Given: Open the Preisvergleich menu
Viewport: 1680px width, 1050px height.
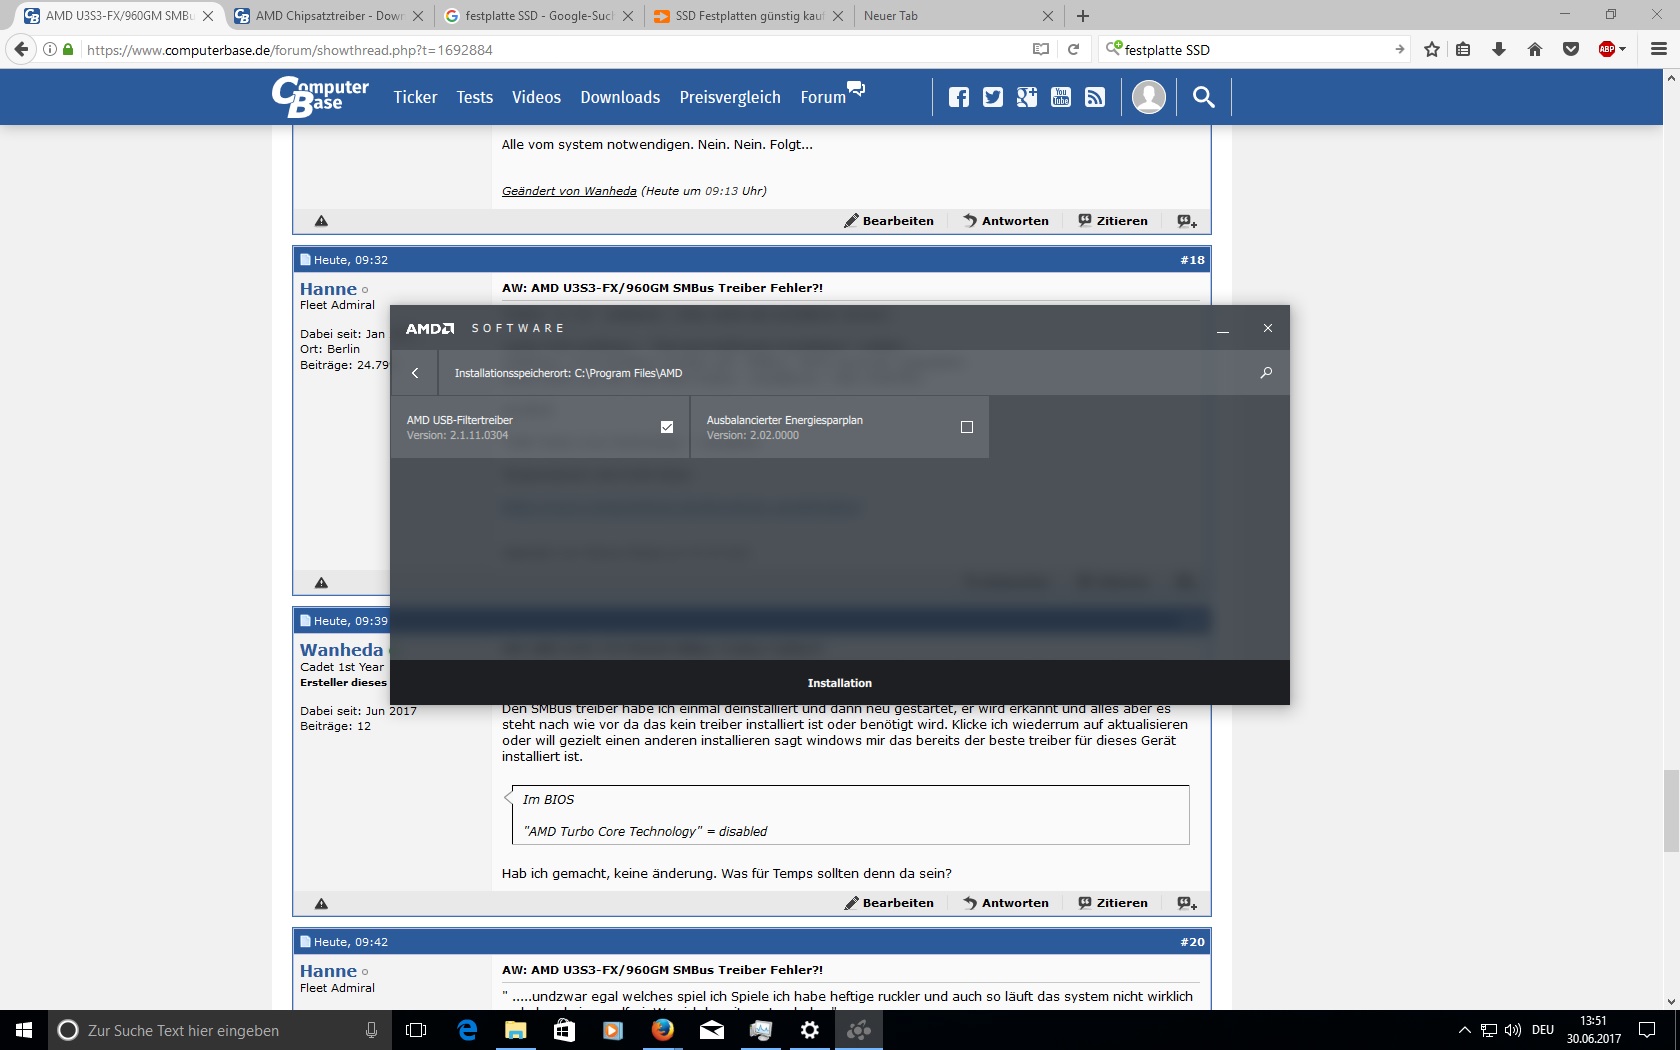Looking at the screenshot, I should pos(730,97).
